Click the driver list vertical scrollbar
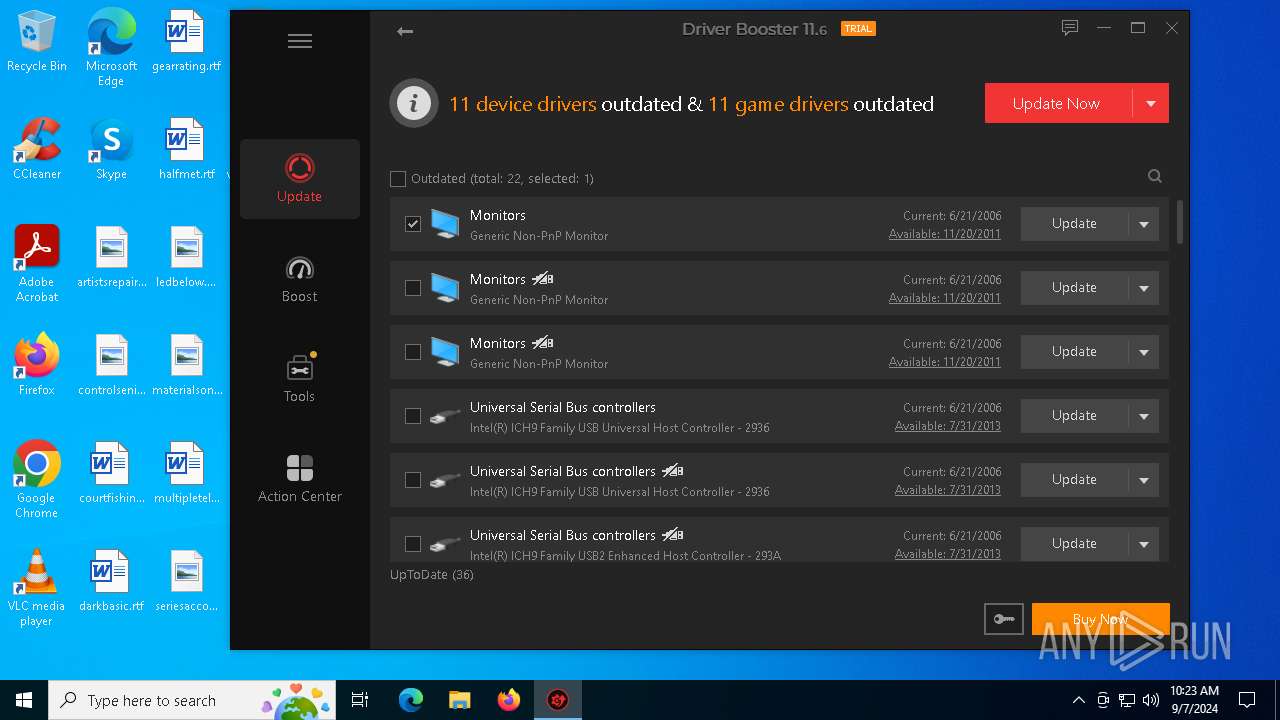1280x720 pixels. click(1180, 222)
